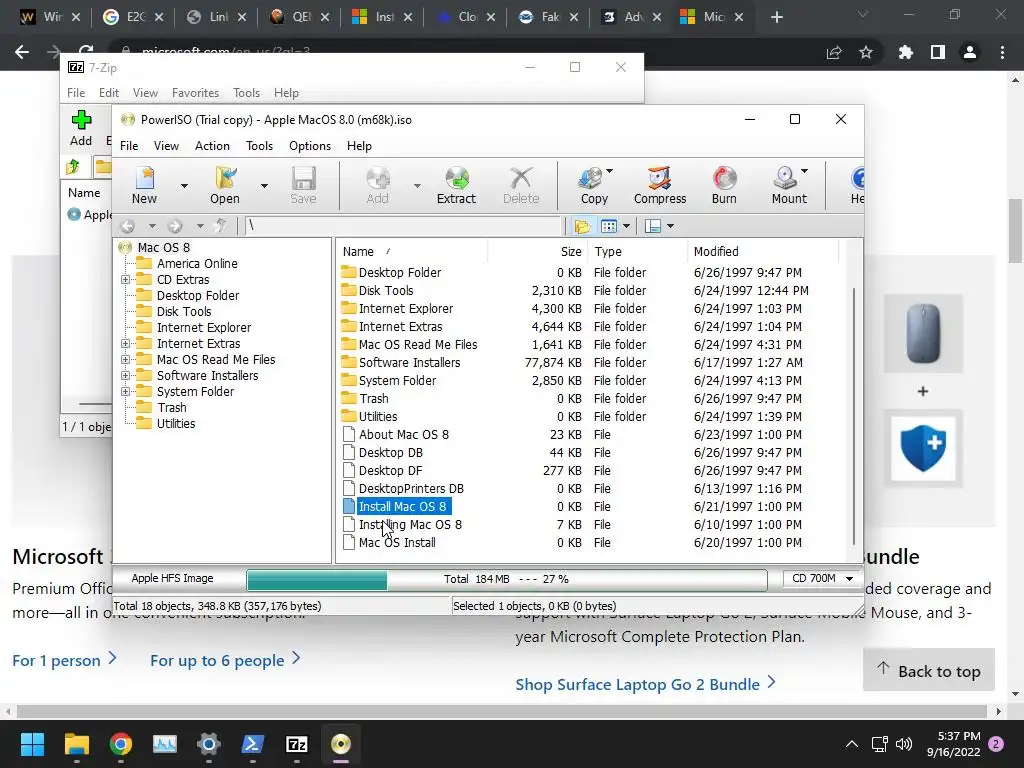1024x768 pixels.
Task: Open 7-Zip from the taskbar
Action: pyautogui.click(x=296, y=744)
